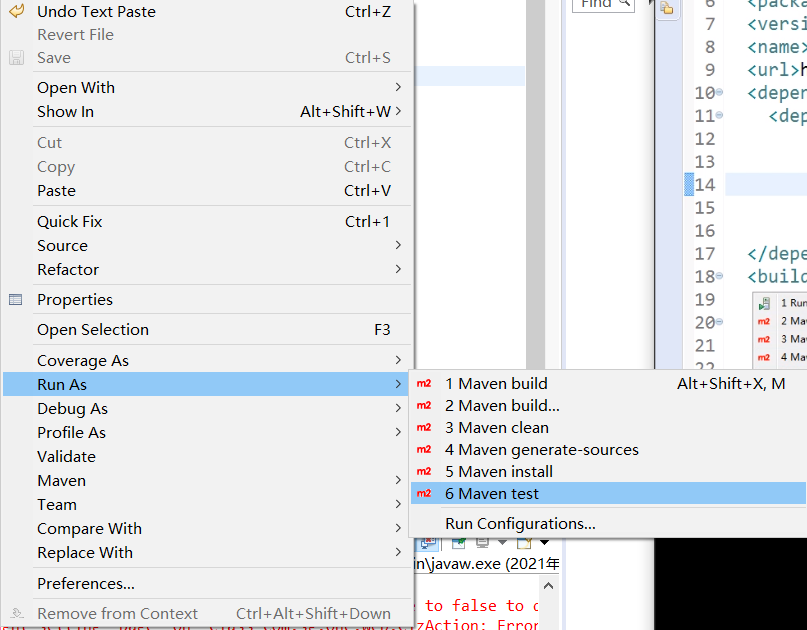The image size is (807, 630).
Task: Click the m2 icon next to Maven install
Action: tap(424, 471)
